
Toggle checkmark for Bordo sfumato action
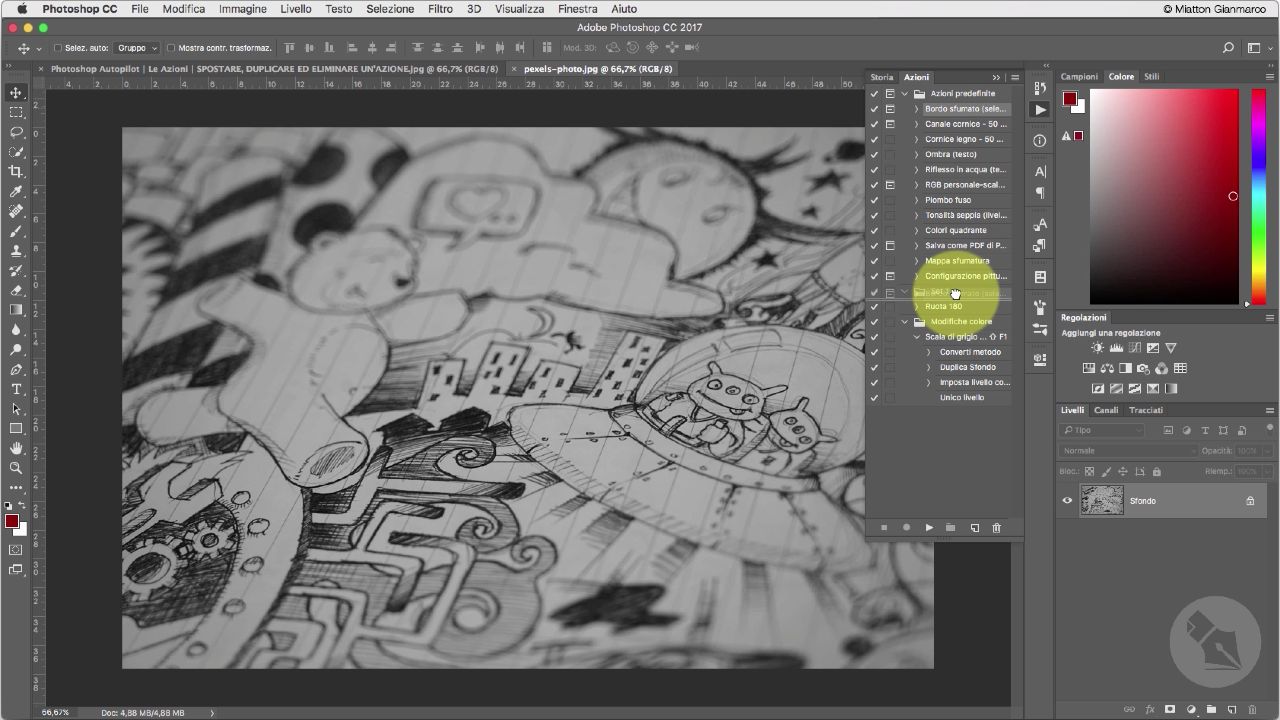pos(874,109)
